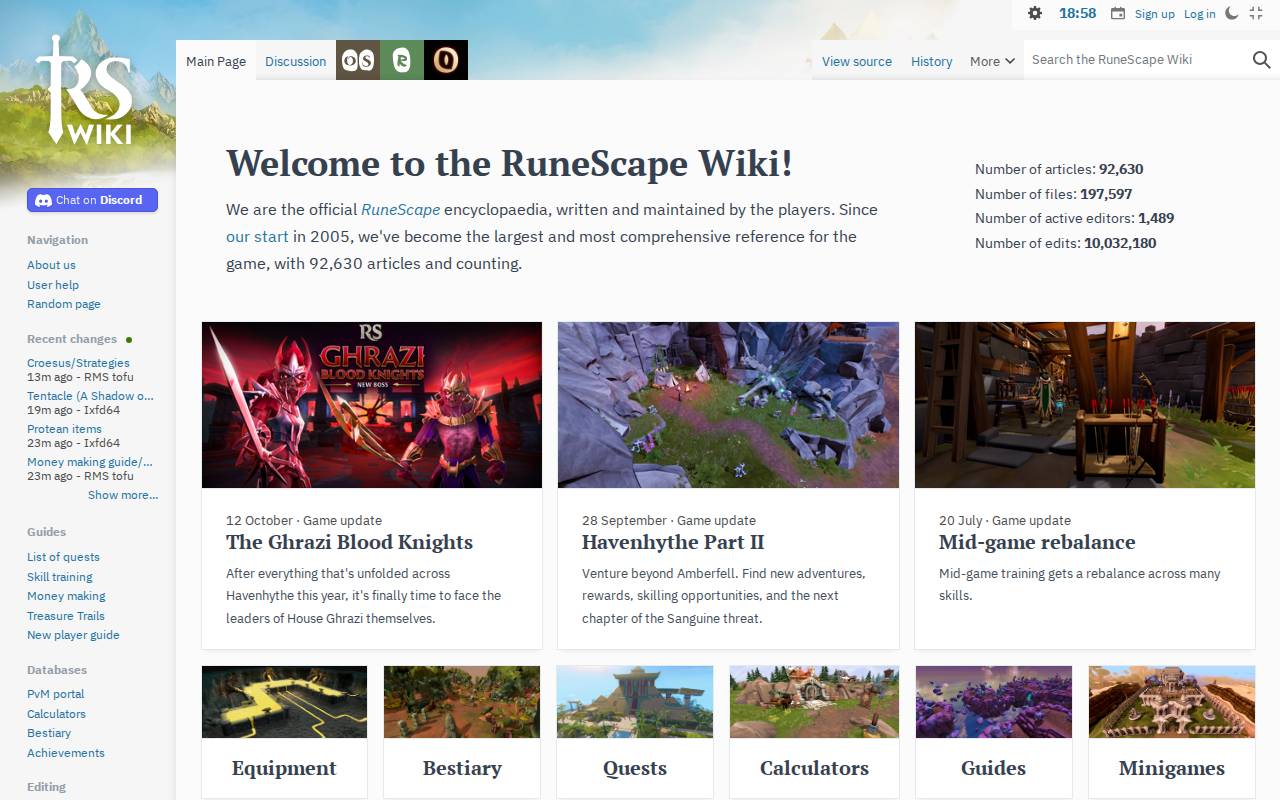Image resolution: width=1280 pixels, height=800 pixels.
Task: Click the 18:58 clock in the top bar
Action: pos(1078,13)
